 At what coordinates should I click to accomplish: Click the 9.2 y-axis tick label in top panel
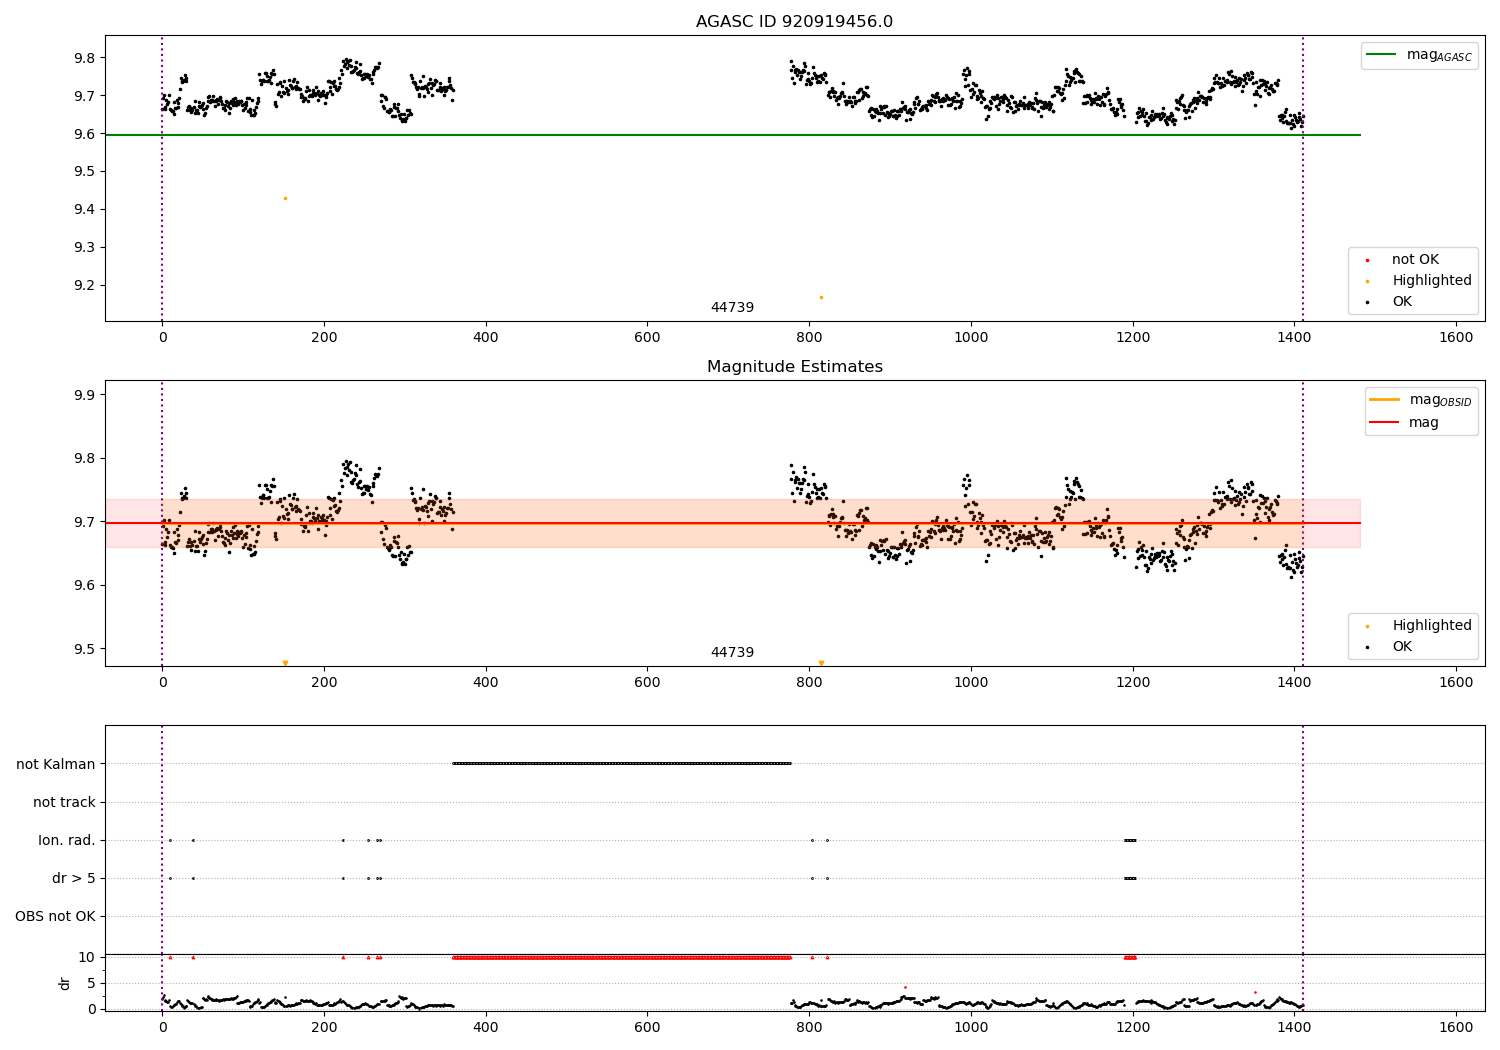[85, 285]
